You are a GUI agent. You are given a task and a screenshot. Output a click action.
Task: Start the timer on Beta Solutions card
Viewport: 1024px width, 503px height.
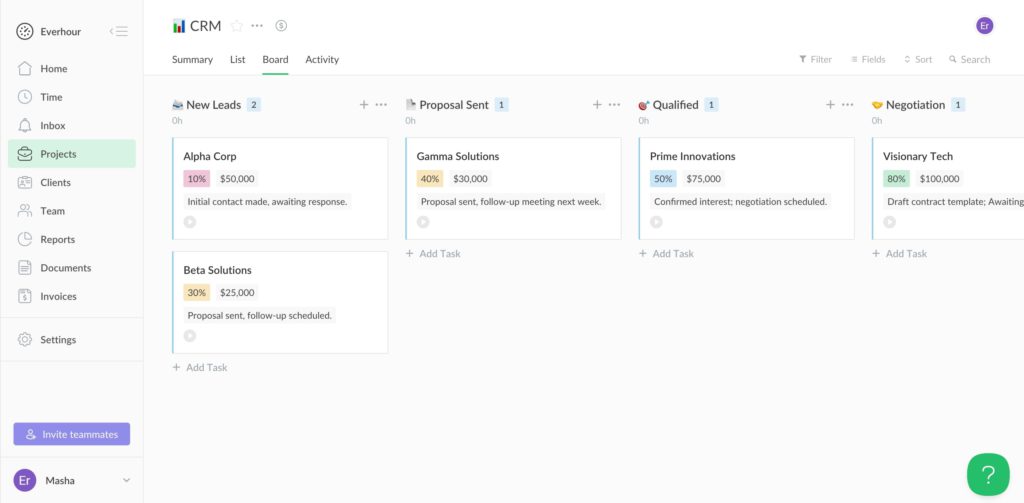pos(189,336)
